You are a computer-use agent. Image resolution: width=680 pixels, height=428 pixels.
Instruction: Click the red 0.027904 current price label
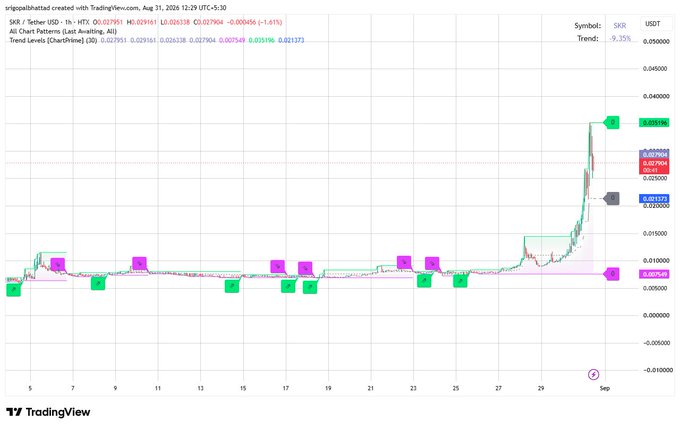tap(654, 166)
